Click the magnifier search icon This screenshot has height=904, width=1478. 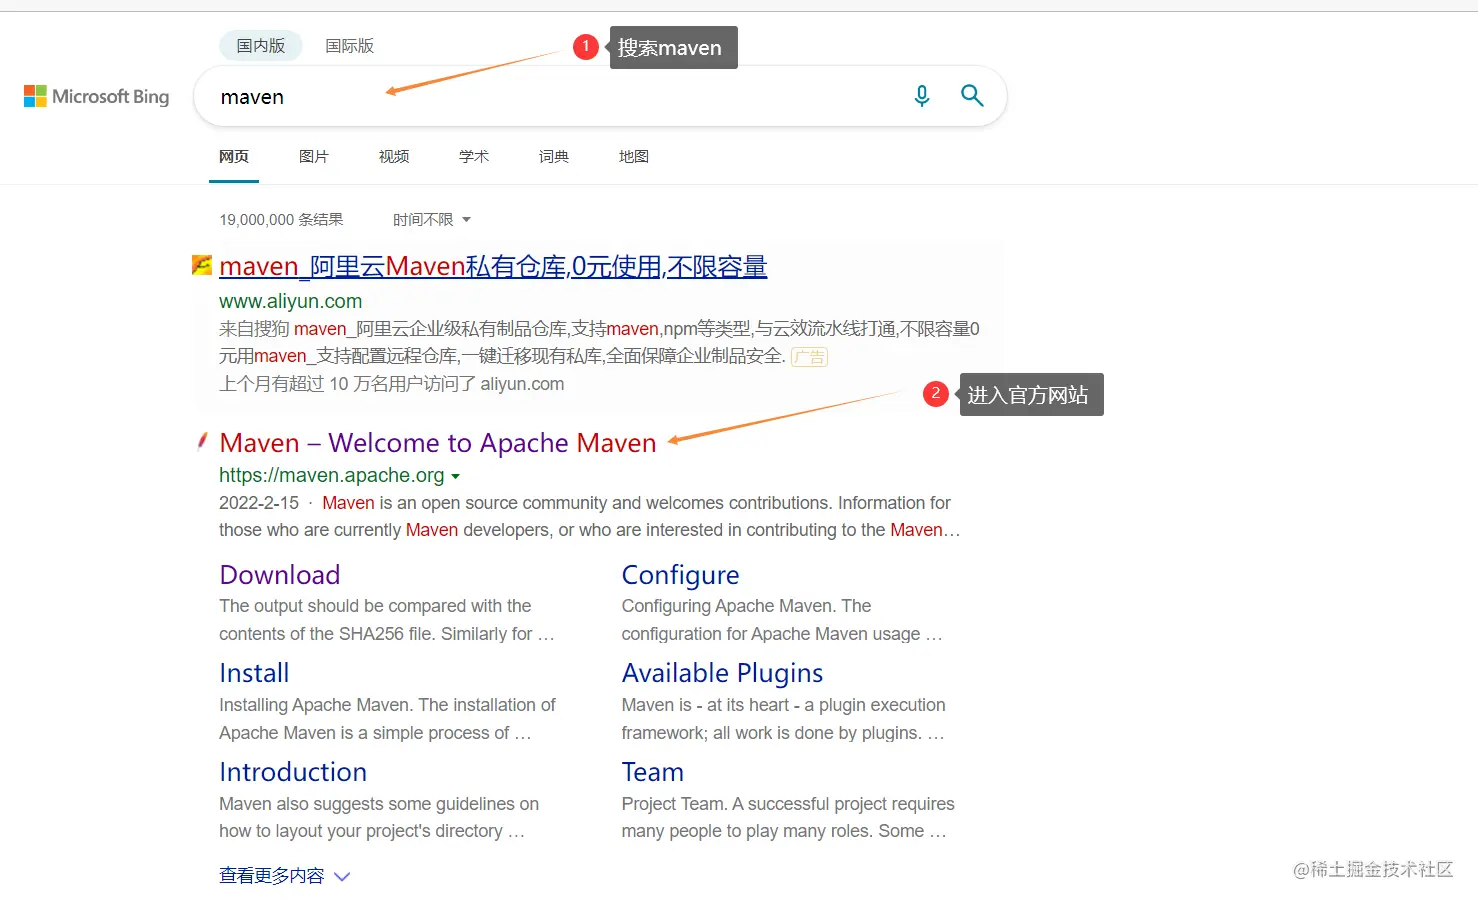(x=972, y=96)
